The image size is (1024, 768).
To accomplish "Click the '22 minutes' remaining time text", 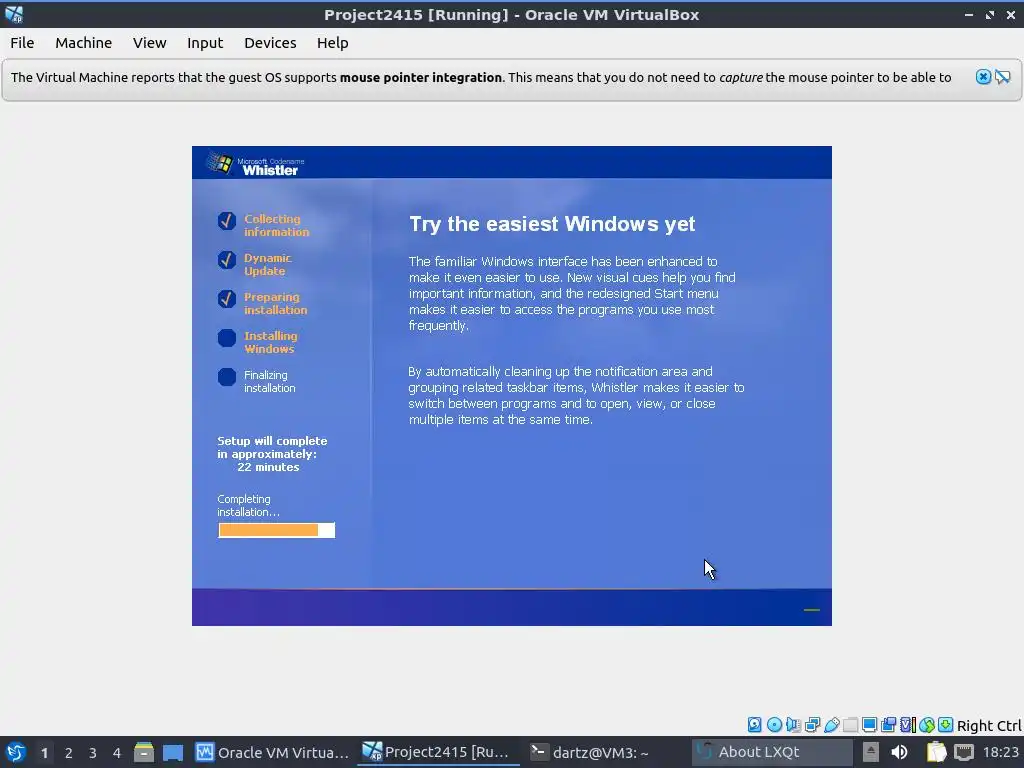I will click(268, 467).
